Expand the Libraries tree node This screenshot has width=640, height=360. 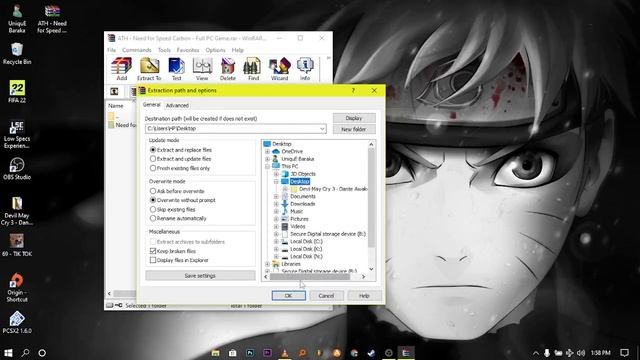[267, 264]
